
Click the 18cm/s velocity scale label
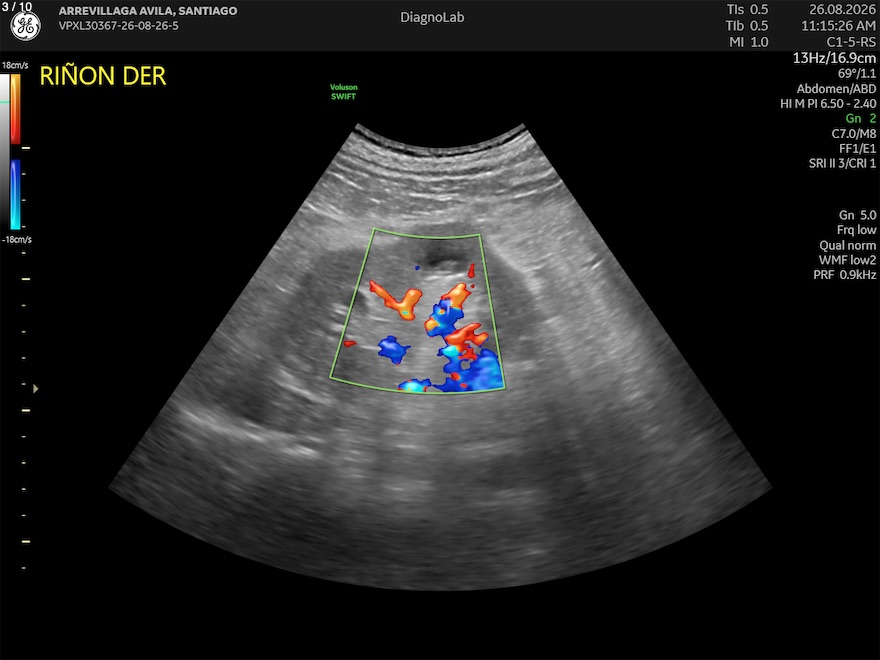pyautogui.click(x=15, y=65)
